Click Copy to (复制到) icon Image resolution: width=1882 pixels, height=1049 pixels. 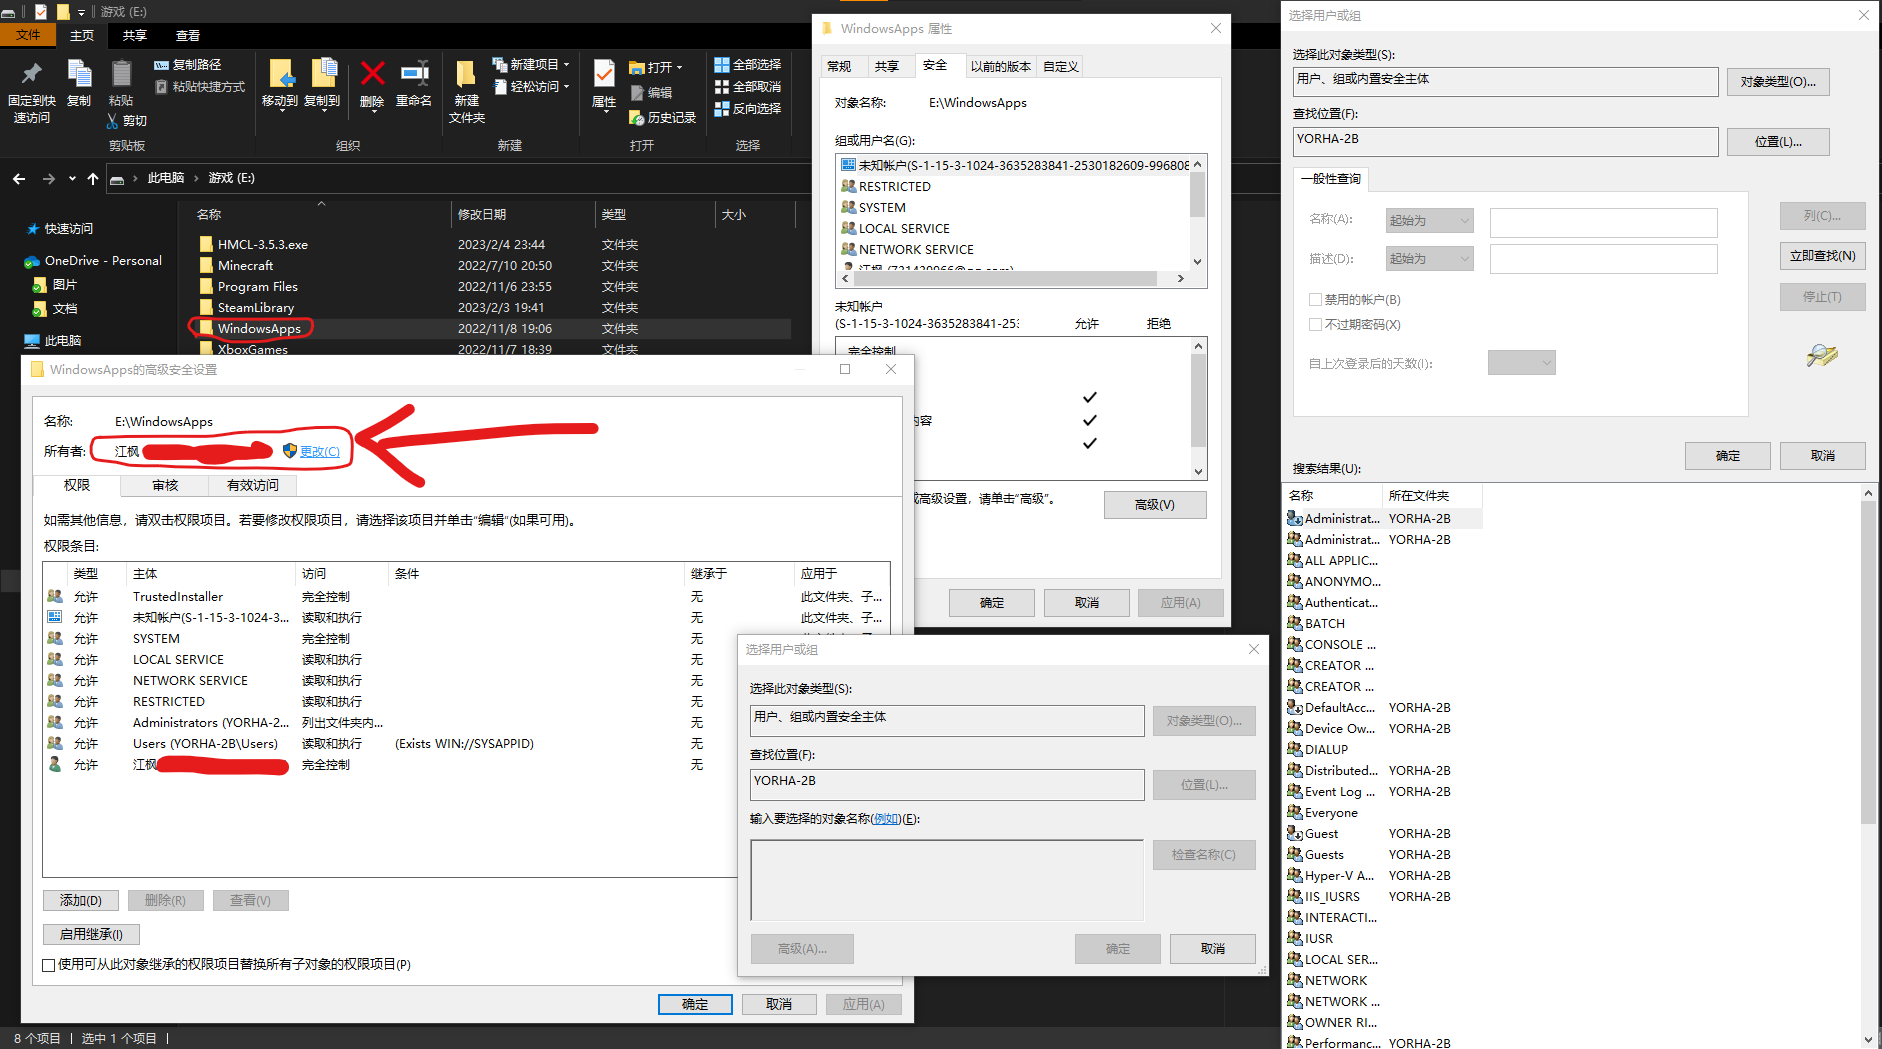coord(322,75)
